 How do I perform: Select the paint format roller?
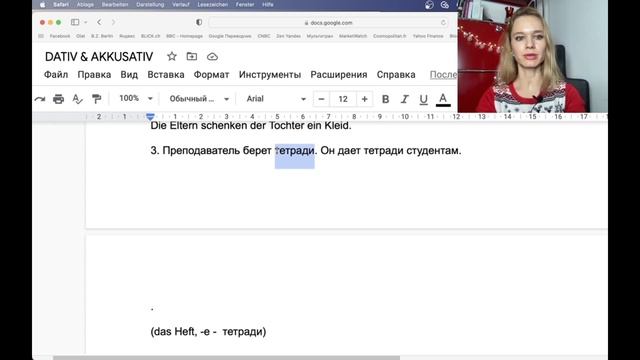[96, 99]
